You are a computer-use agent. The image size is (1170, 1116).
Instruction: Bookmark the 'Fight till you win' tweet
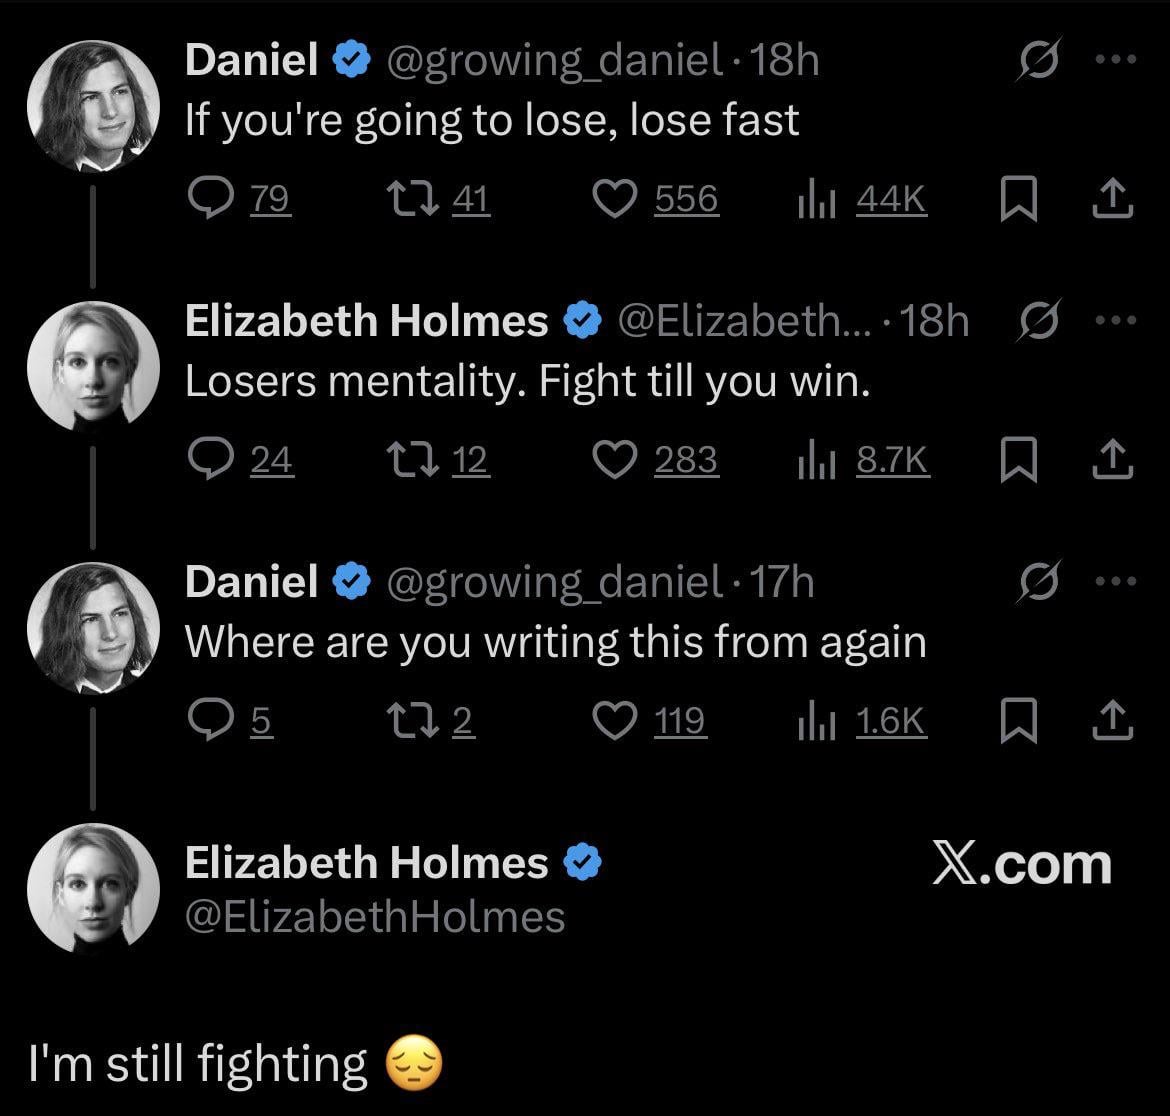point(1015,460)
